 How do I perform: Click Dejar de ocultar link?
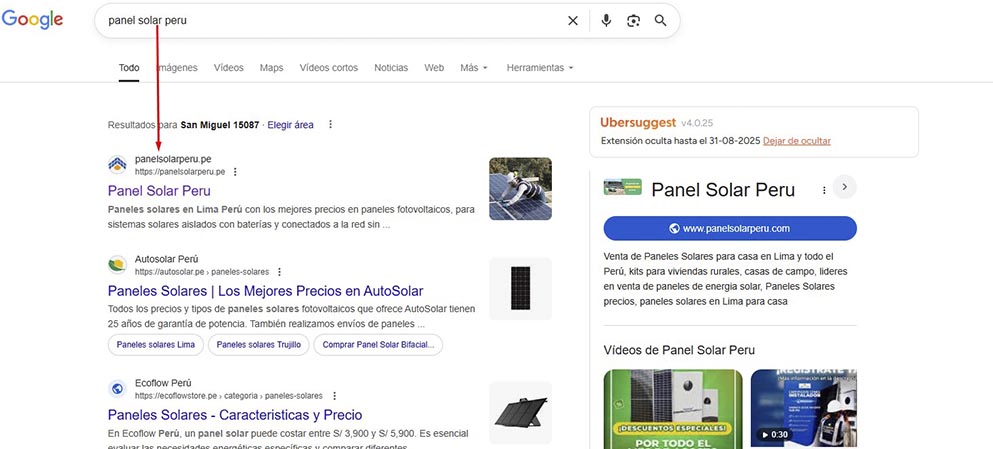point(797,141)
